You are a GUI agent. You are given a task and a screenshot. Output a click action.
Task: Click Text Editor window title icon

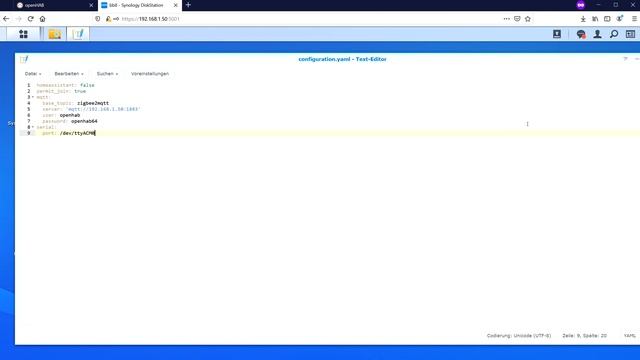pyautogui.click(x=24, y=59)
